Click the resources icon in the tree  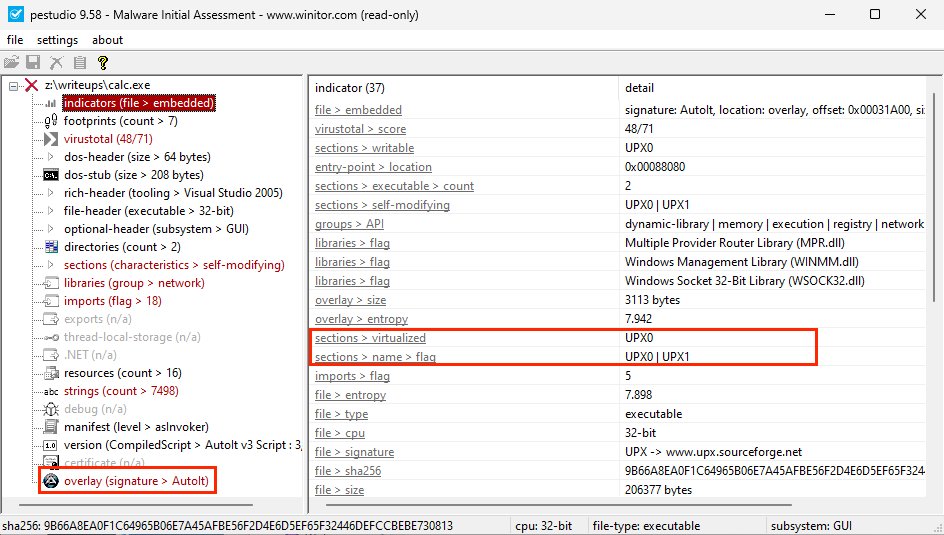(x=51, y=373)
